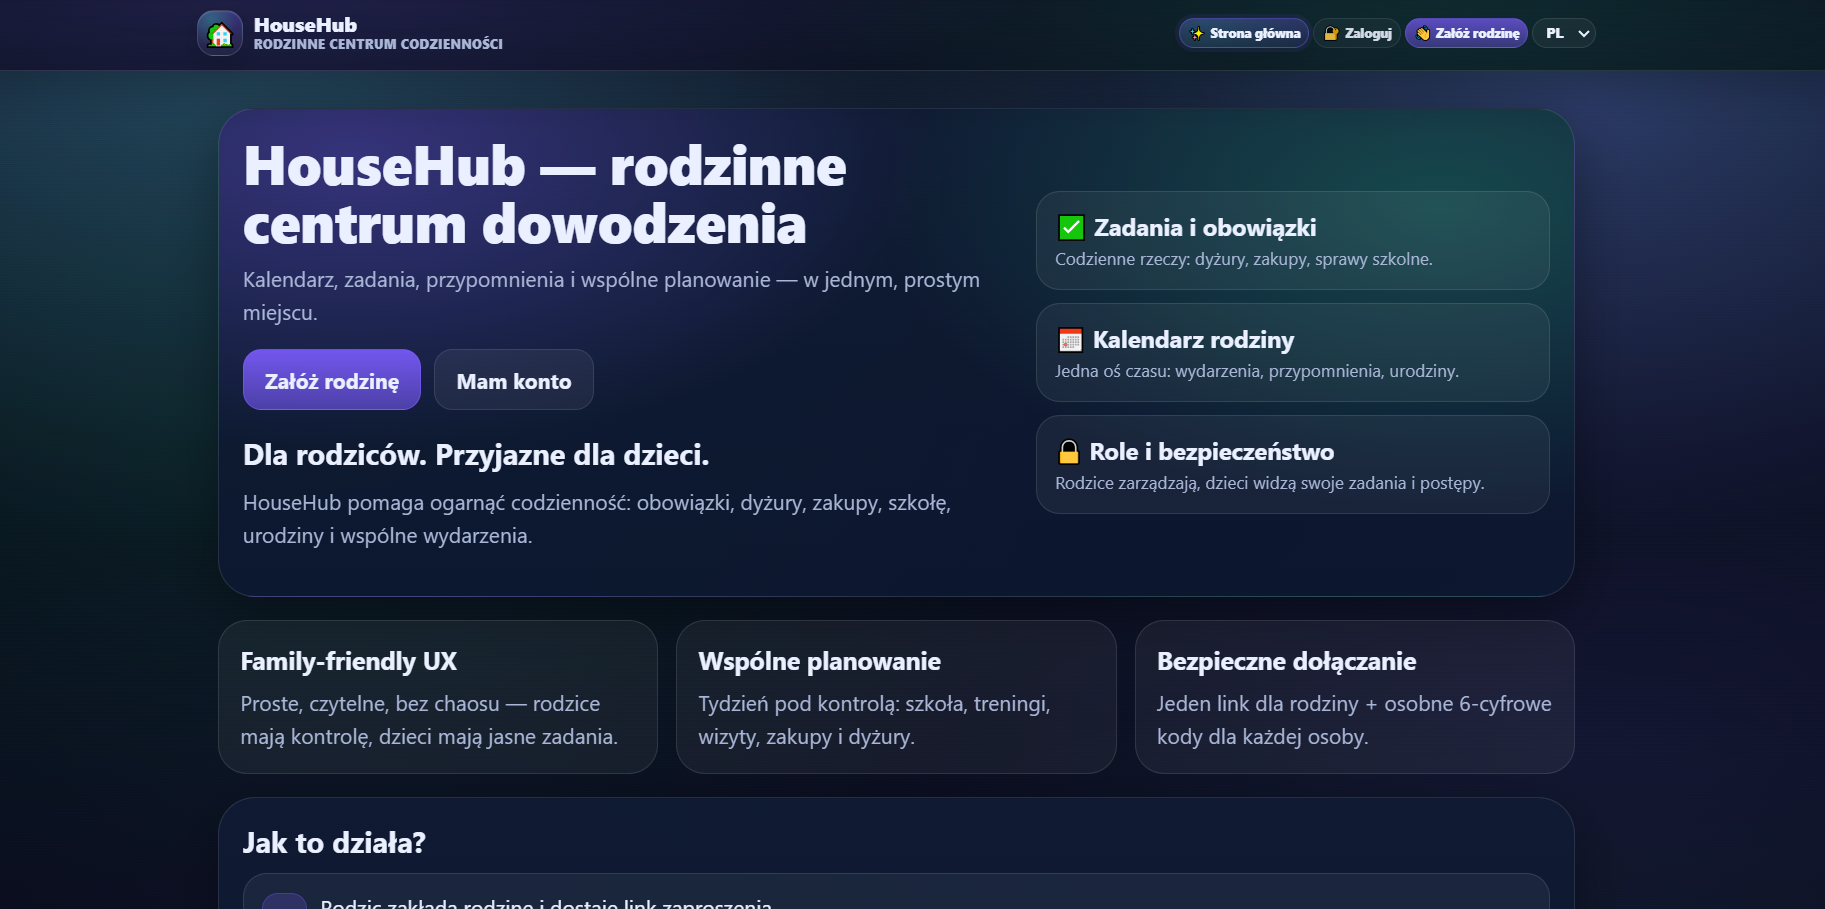The image size is (1825, 909).
Task: Click the padlock icon by Role i bezpieczeństwo
Action: (1069, 452)
